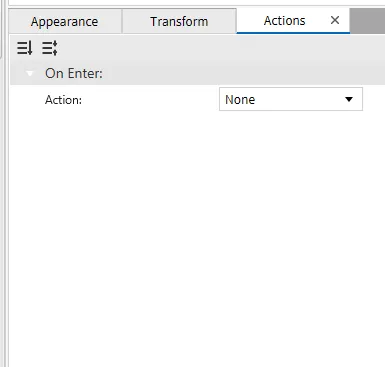
Task: Open the Action dropdown showing None
Action: (x=291, y=99)
